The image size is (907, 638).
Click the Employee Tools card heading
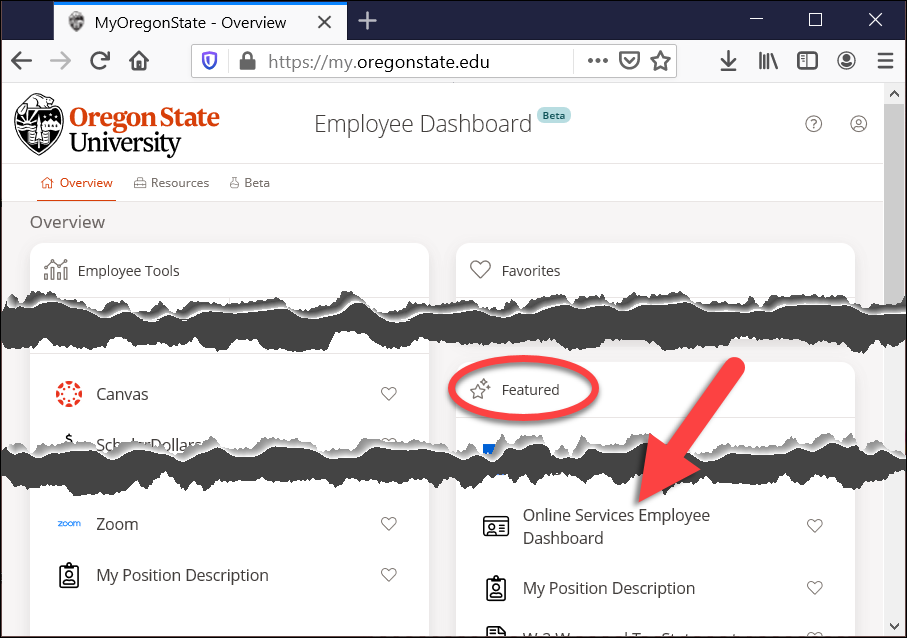coord(128,271)
